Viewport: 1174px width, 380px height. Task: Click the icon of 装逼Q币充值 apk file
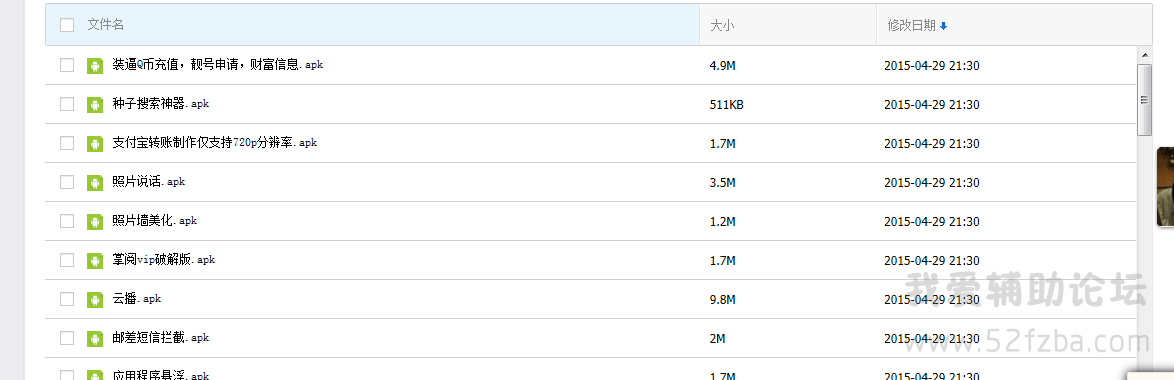[x=94, y=65]
